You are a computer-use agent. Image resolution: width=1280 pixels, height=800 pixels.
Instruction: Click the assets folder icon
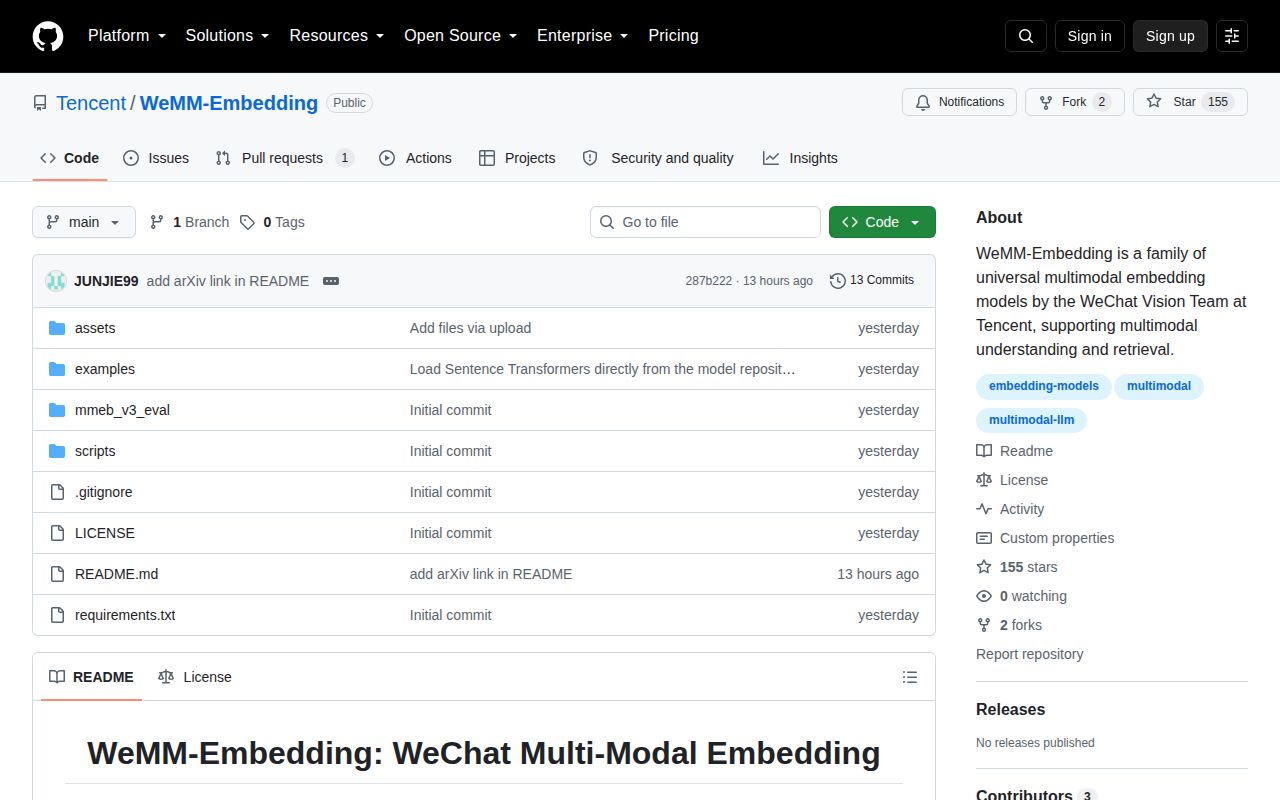(57, 328)
